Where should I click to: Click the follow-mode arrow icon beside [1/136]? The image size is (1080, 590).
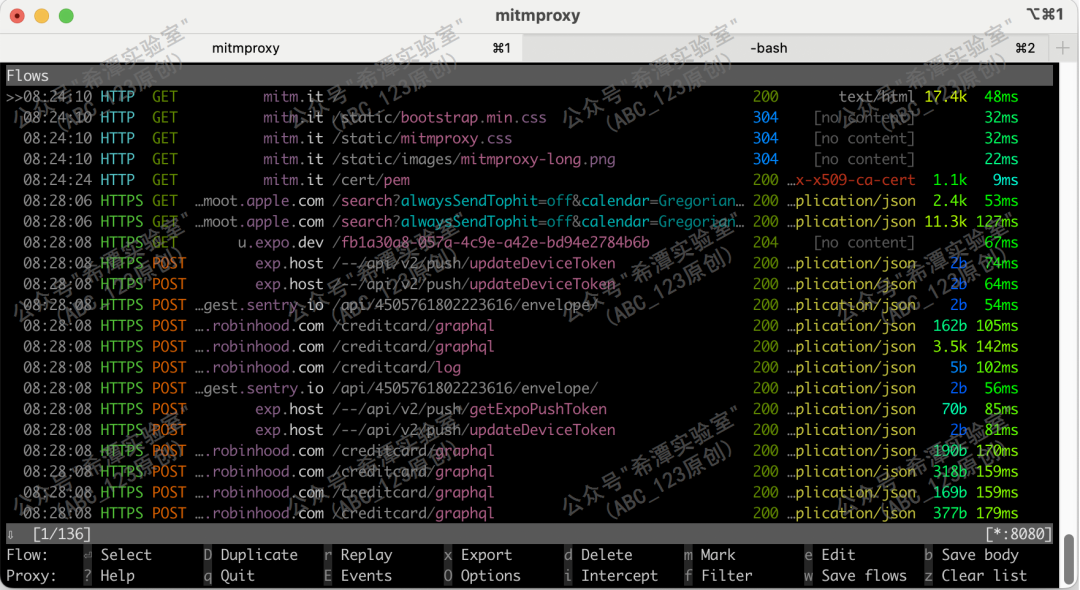pos(10,534)
